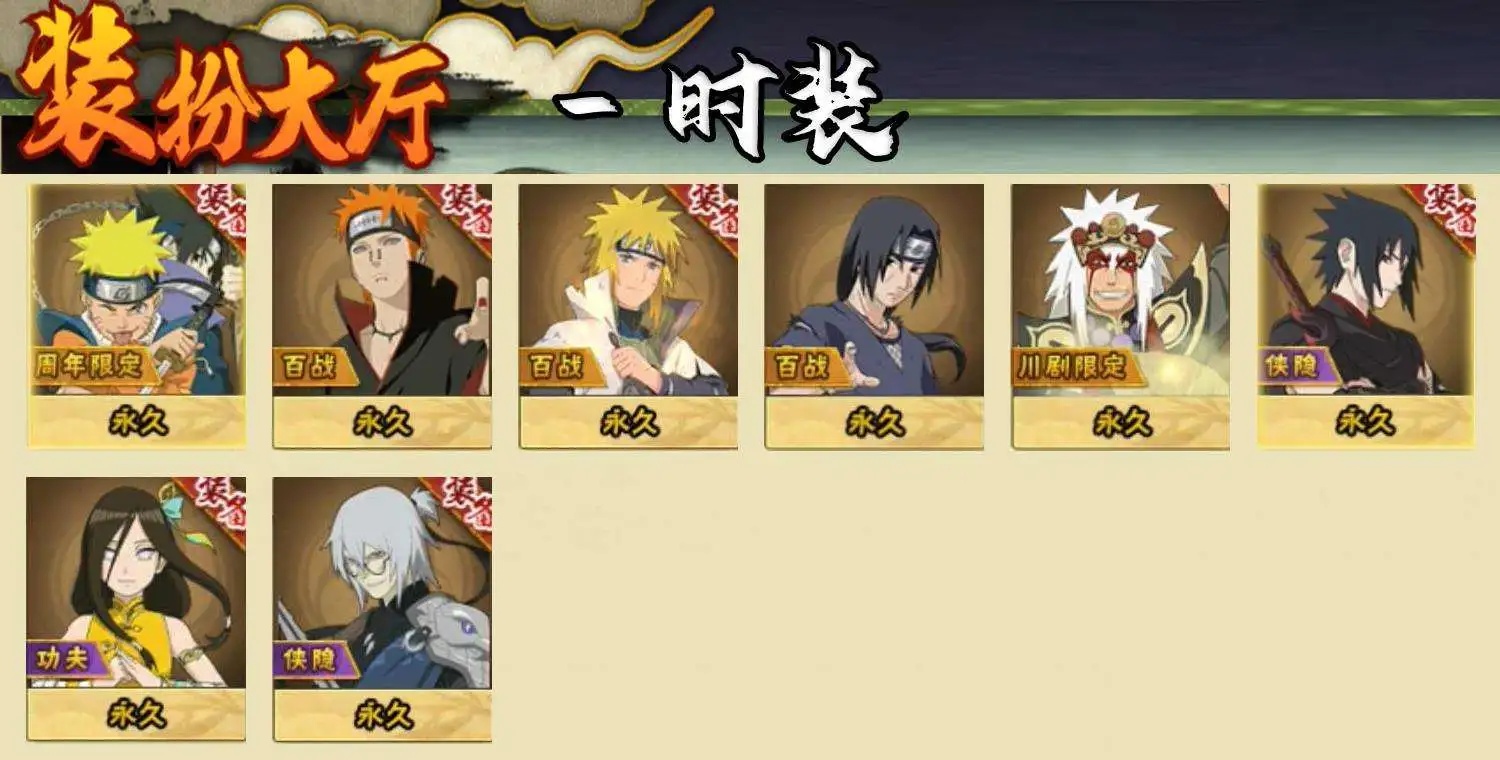Click the 百战 tag on the Itachi card
The image size is (1500, 760).
tap(800, 365)
